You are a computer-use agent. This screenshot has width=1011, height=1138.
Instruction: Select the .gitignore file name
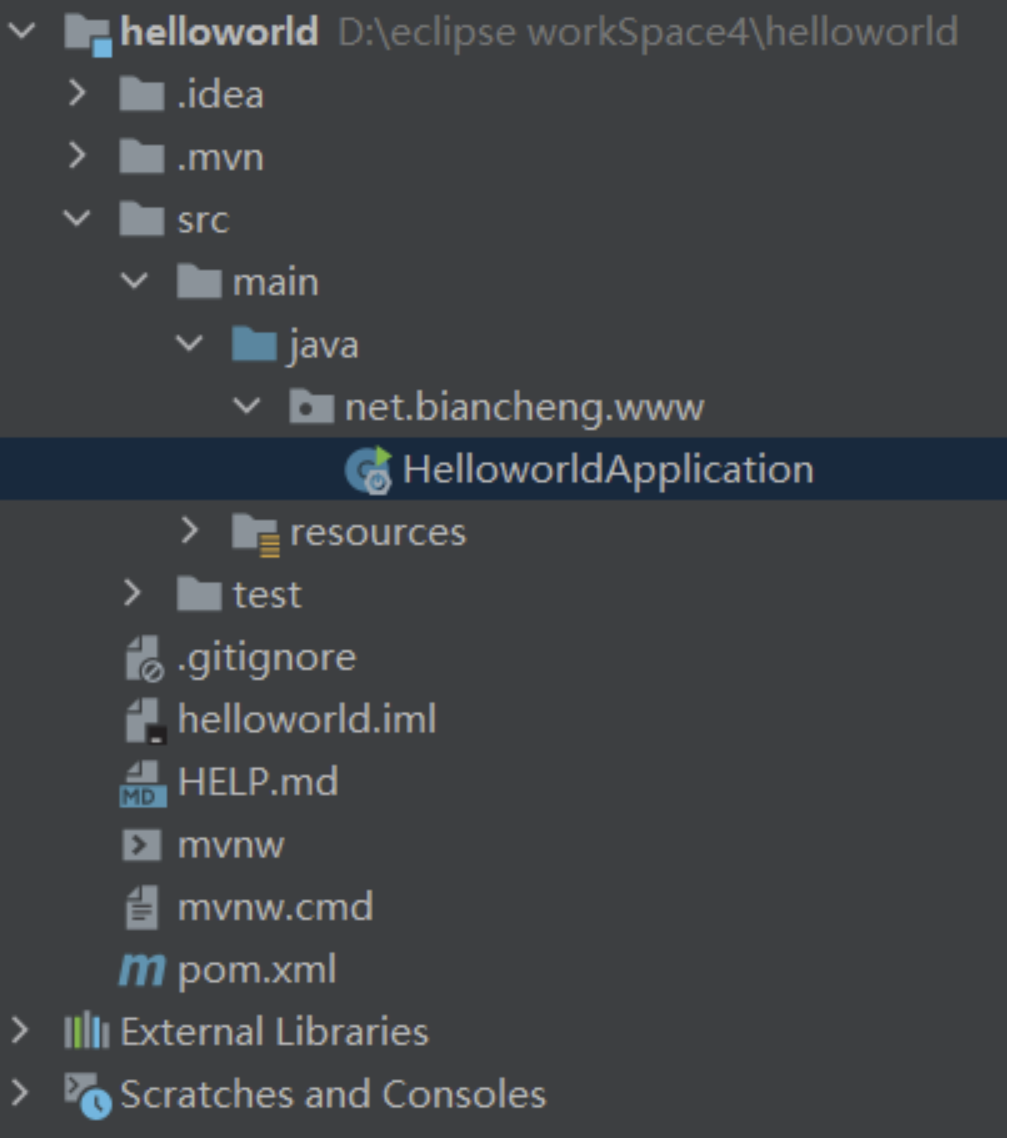(267, 659)
